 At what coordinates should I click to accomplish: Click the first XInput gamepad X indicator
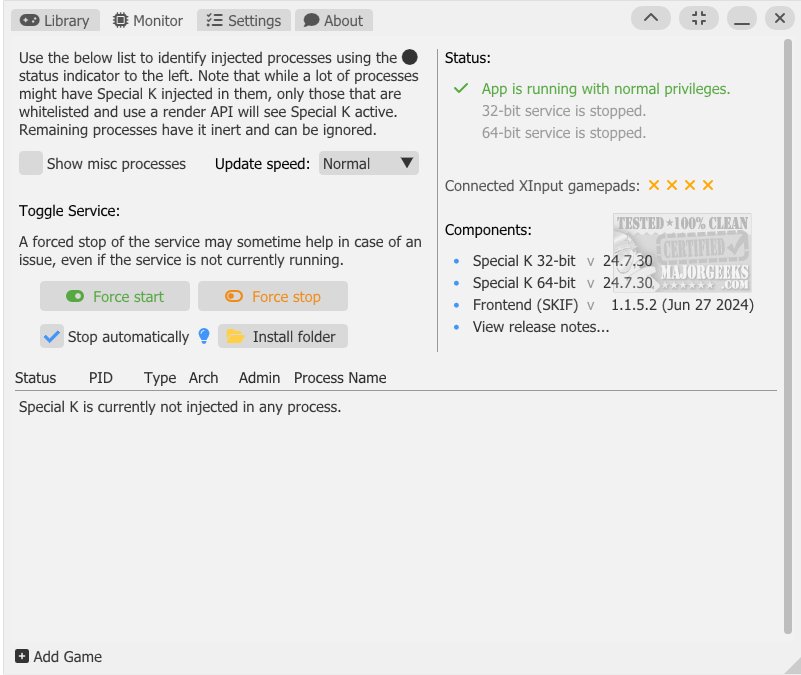(x=654, y=185)
